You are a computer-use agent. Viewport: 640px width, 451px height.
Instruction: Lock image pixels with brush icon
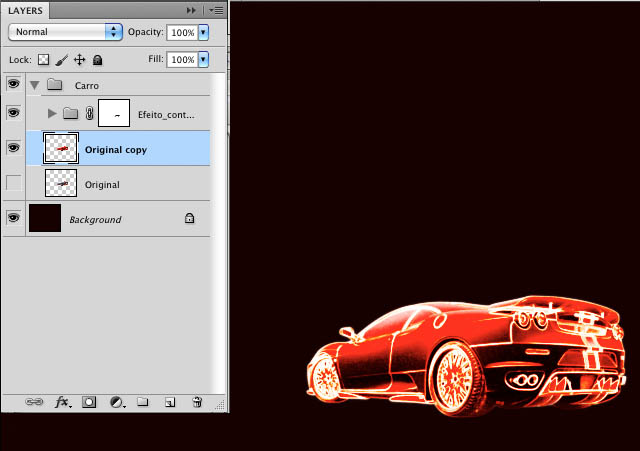pyautogui.click(x=61, y=60)
